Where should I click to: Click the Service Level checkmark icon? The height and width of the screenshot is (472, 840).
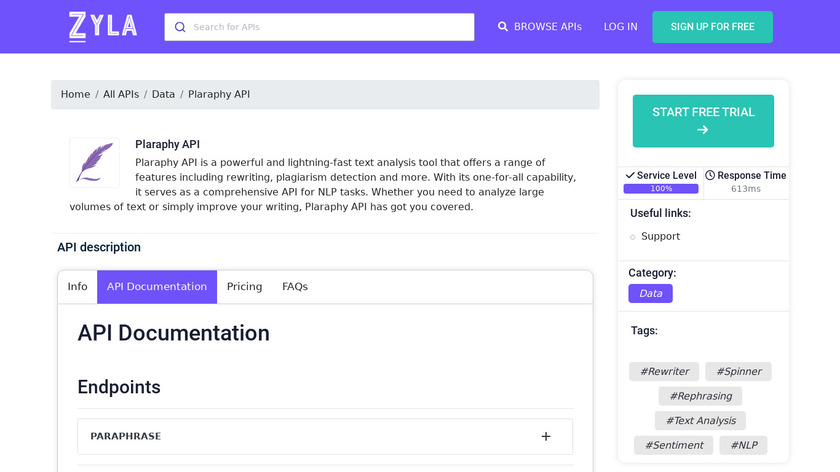pos(629,176)
